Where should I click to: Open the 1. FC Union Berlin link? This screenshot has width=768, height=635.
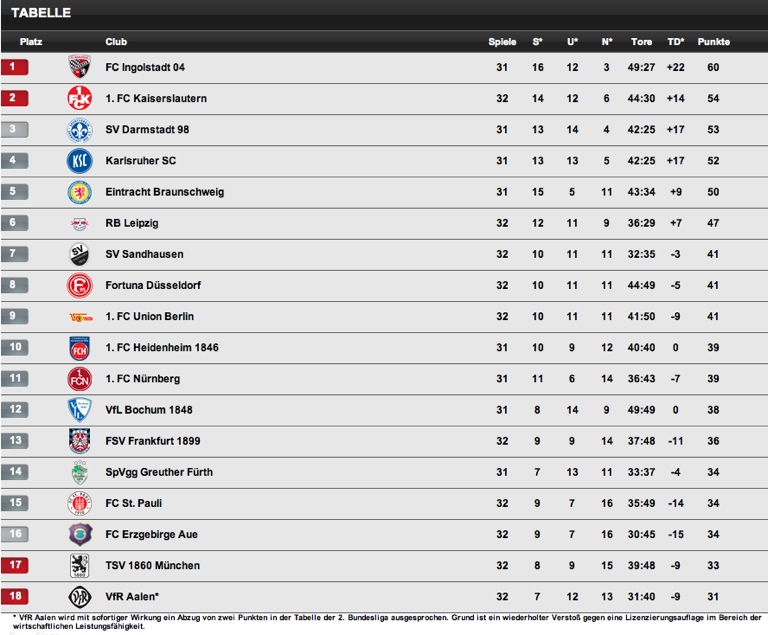tap(149, 316)
